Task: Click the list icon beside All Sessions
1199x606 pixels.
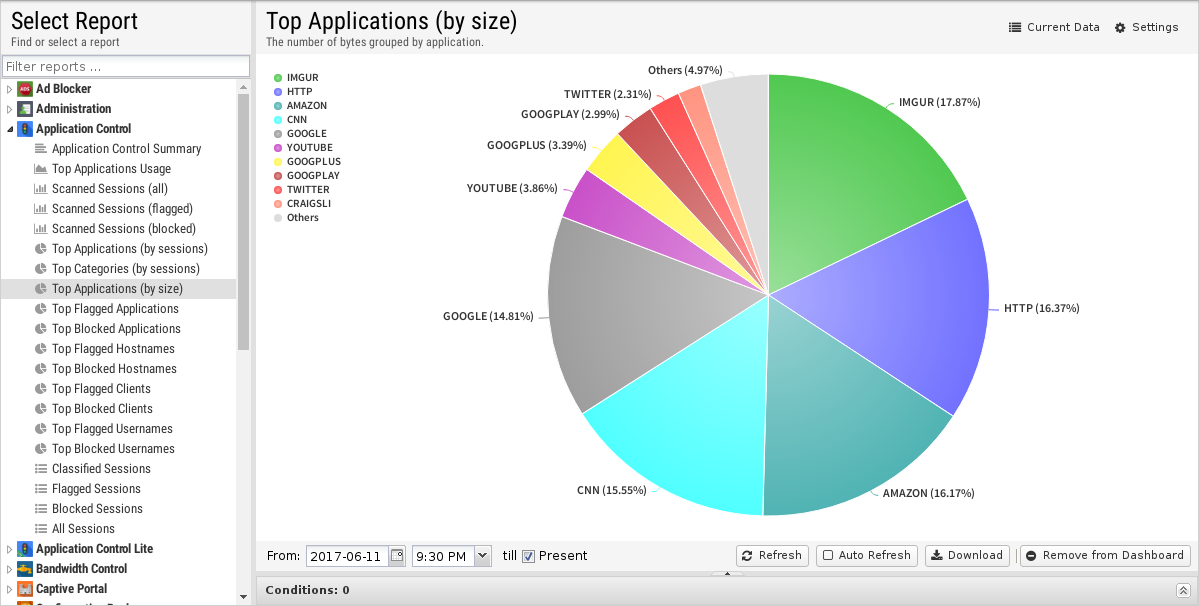Action: coord(41,528)
